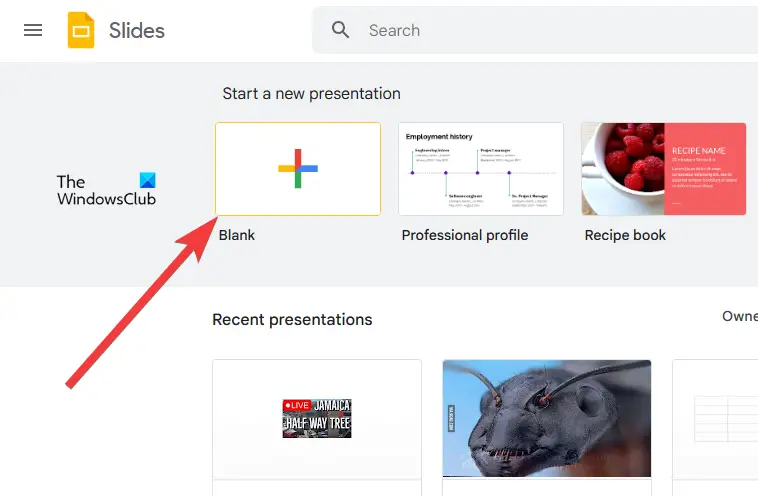This screenshot has width=758, height=496.
Task: Click TheWindowsClub logo icon
Action: tap(148, 182)
